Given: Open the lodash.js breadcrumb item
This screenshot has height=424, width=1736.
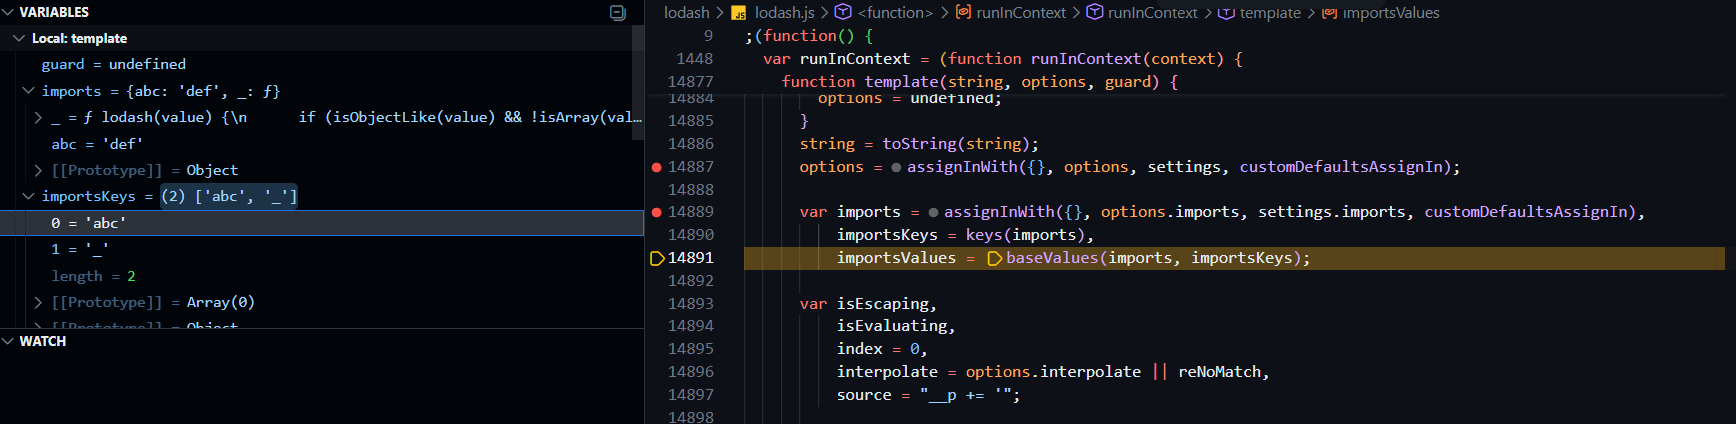Looking at the screenshot, I should [784, 12].
